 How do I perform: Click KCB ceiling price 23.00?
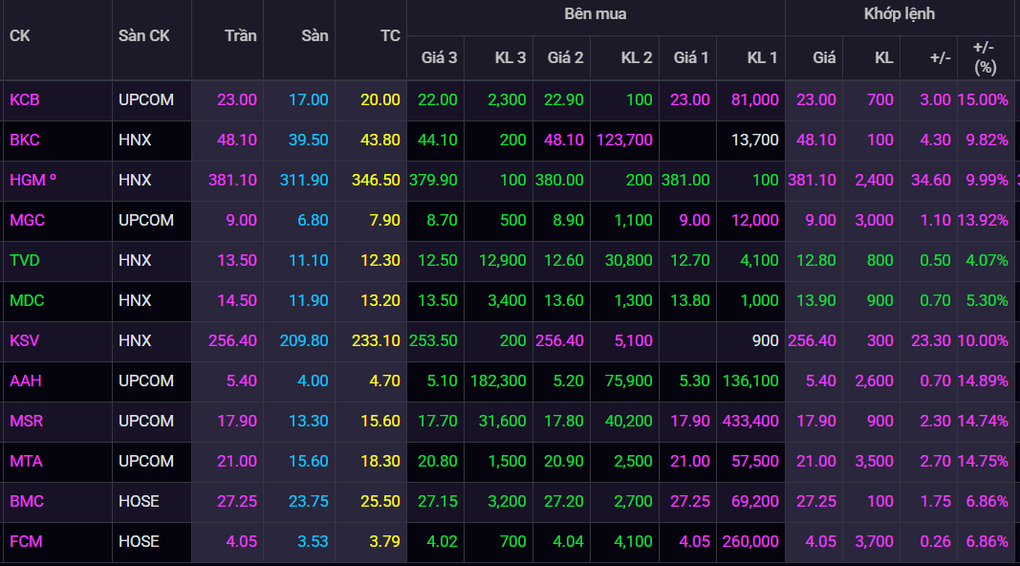[237, 100]
